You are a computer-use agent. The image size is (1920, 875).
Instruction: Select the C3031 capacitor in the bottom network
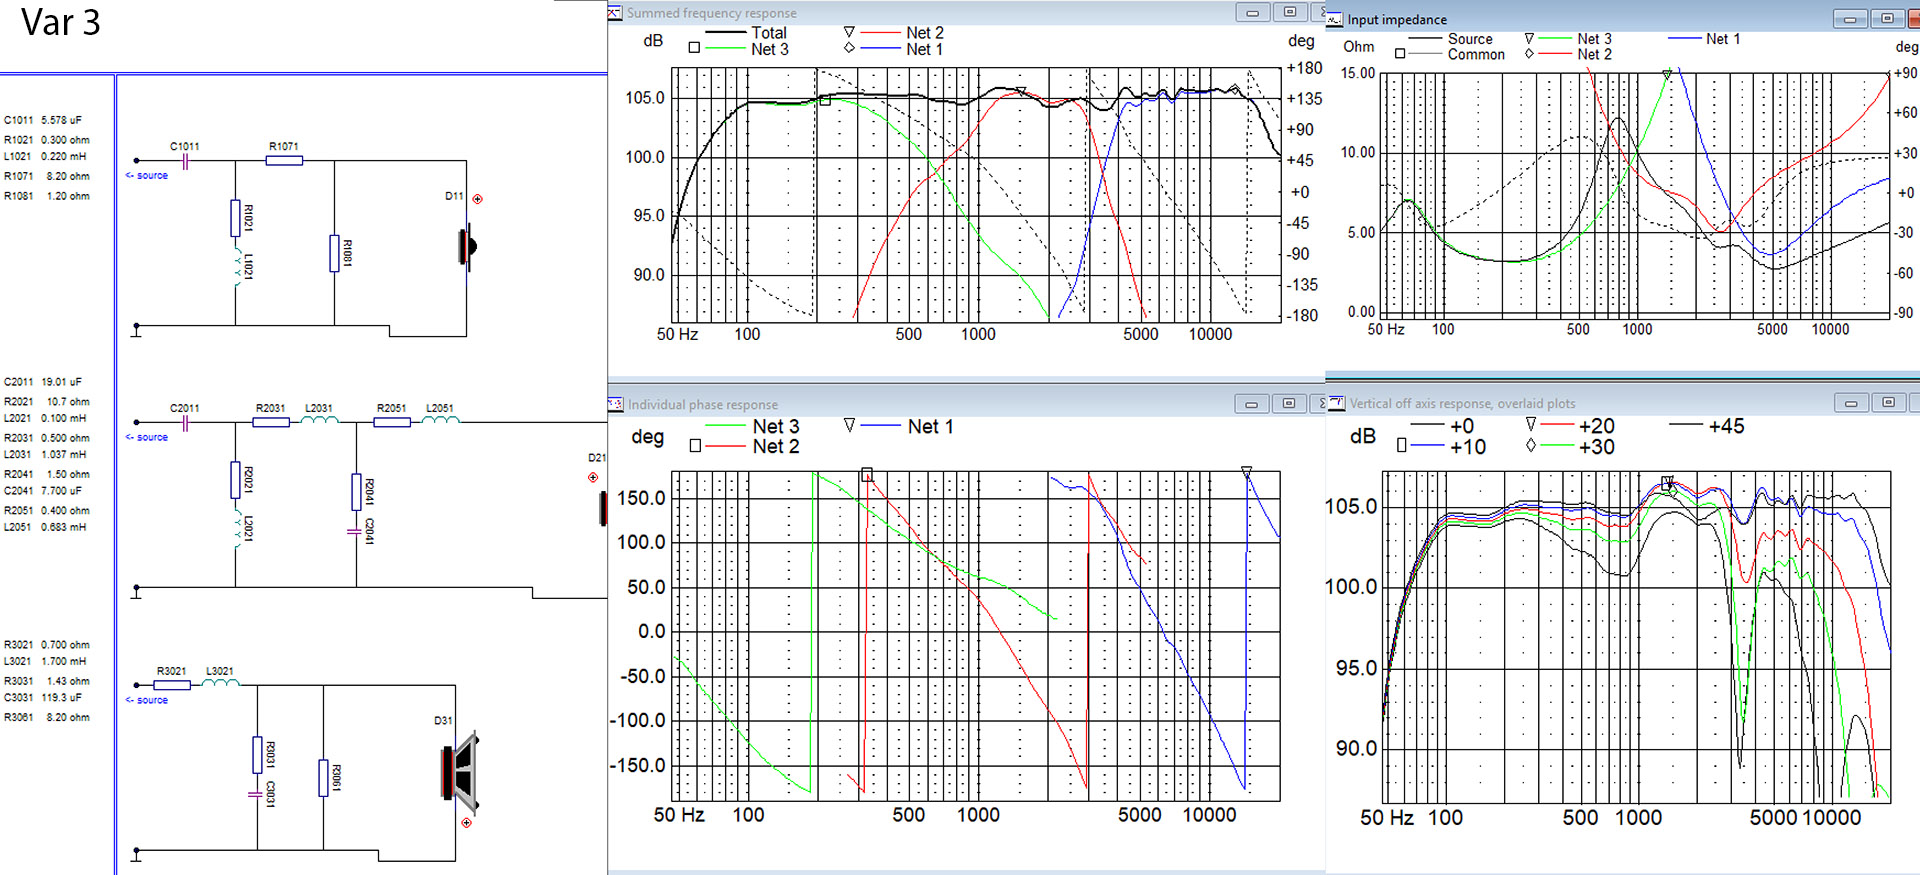tap(256, 794)
